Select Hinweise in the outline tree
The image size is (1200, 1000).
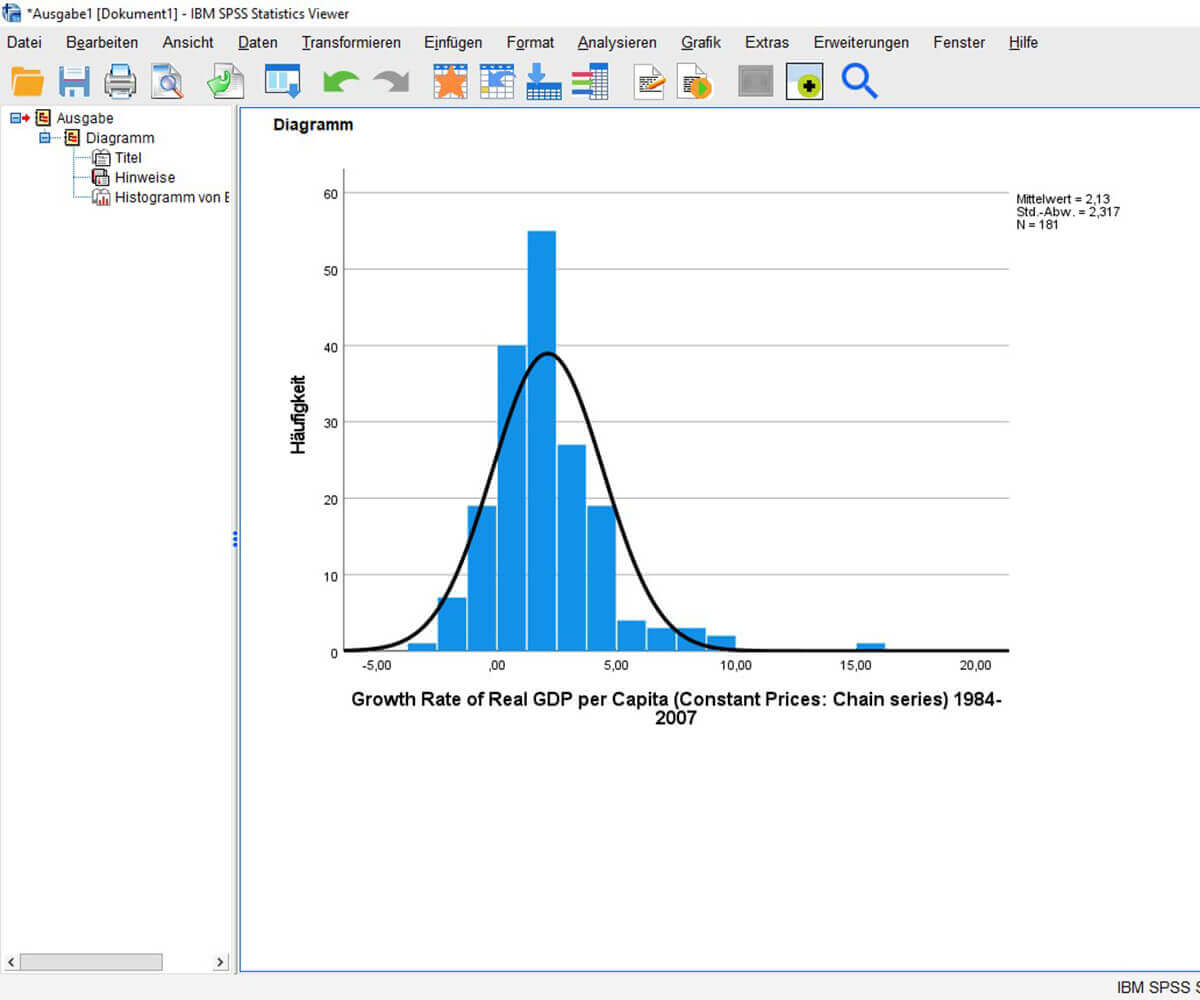click(144, 177)
